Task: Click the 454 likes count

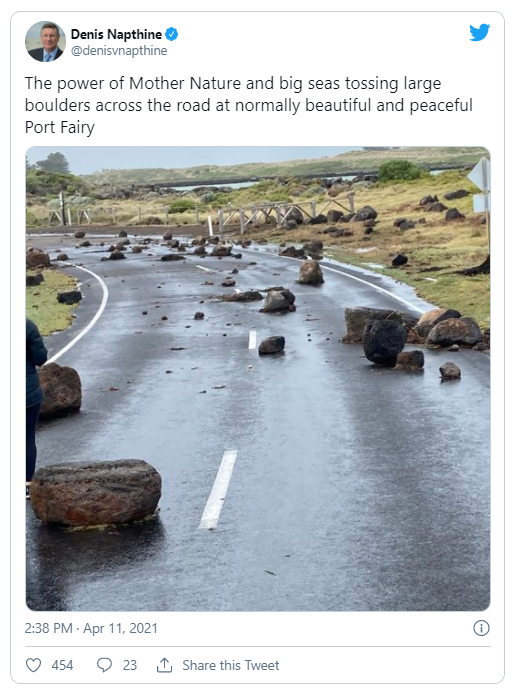Action: [x=62, y=665]
